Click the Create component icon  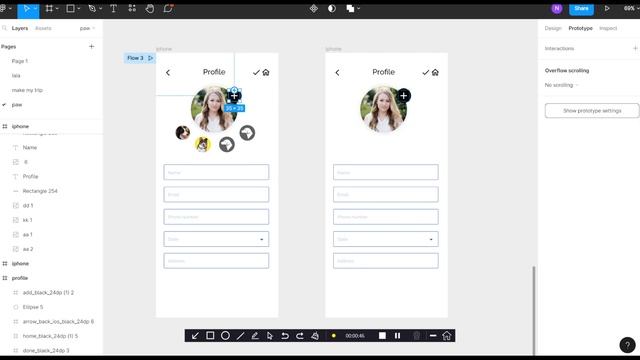coord(313,9)
